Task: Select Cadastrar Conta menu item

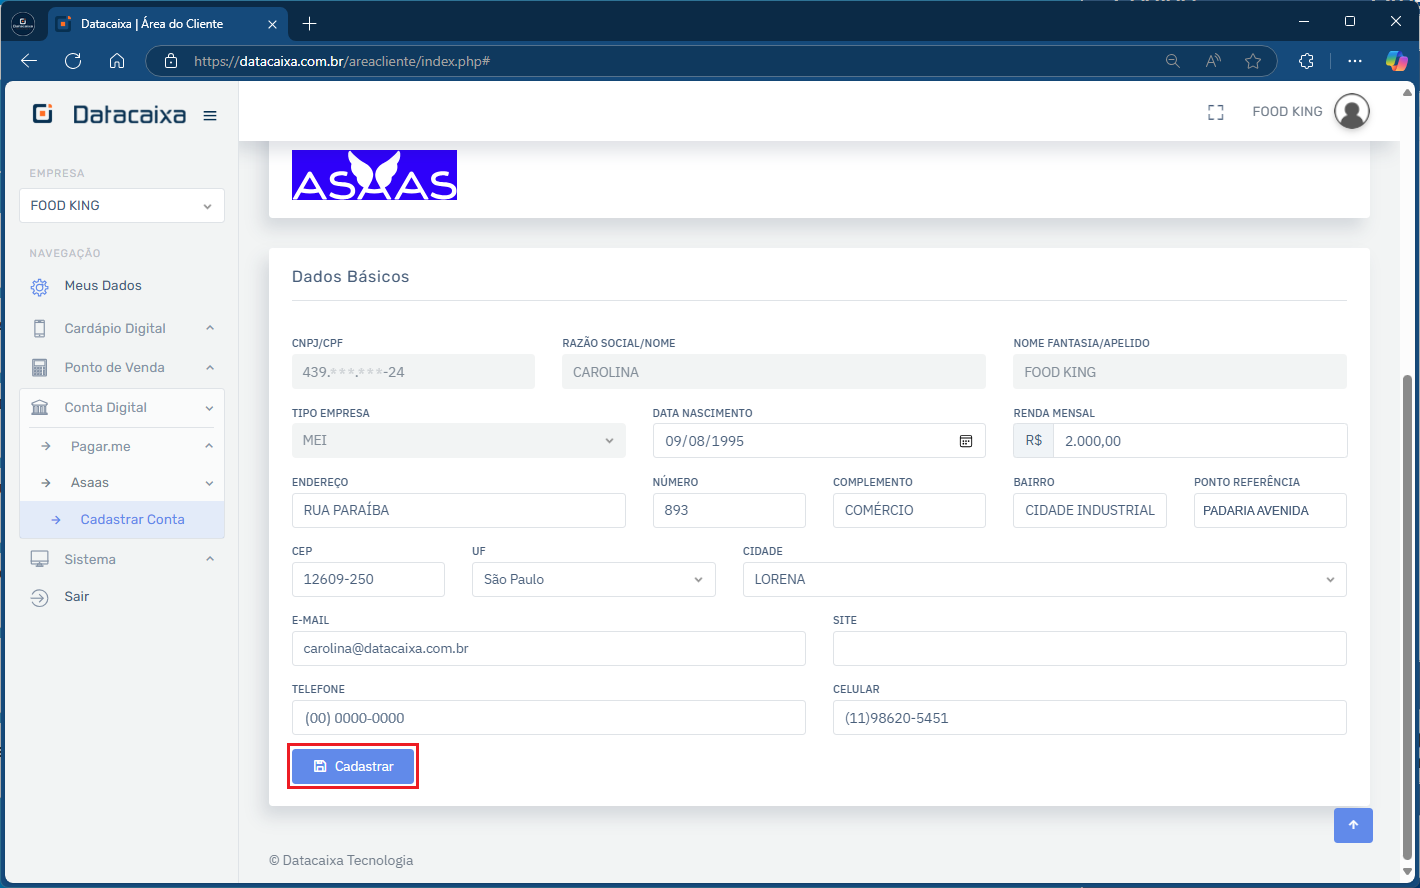Action: point(132,520)
